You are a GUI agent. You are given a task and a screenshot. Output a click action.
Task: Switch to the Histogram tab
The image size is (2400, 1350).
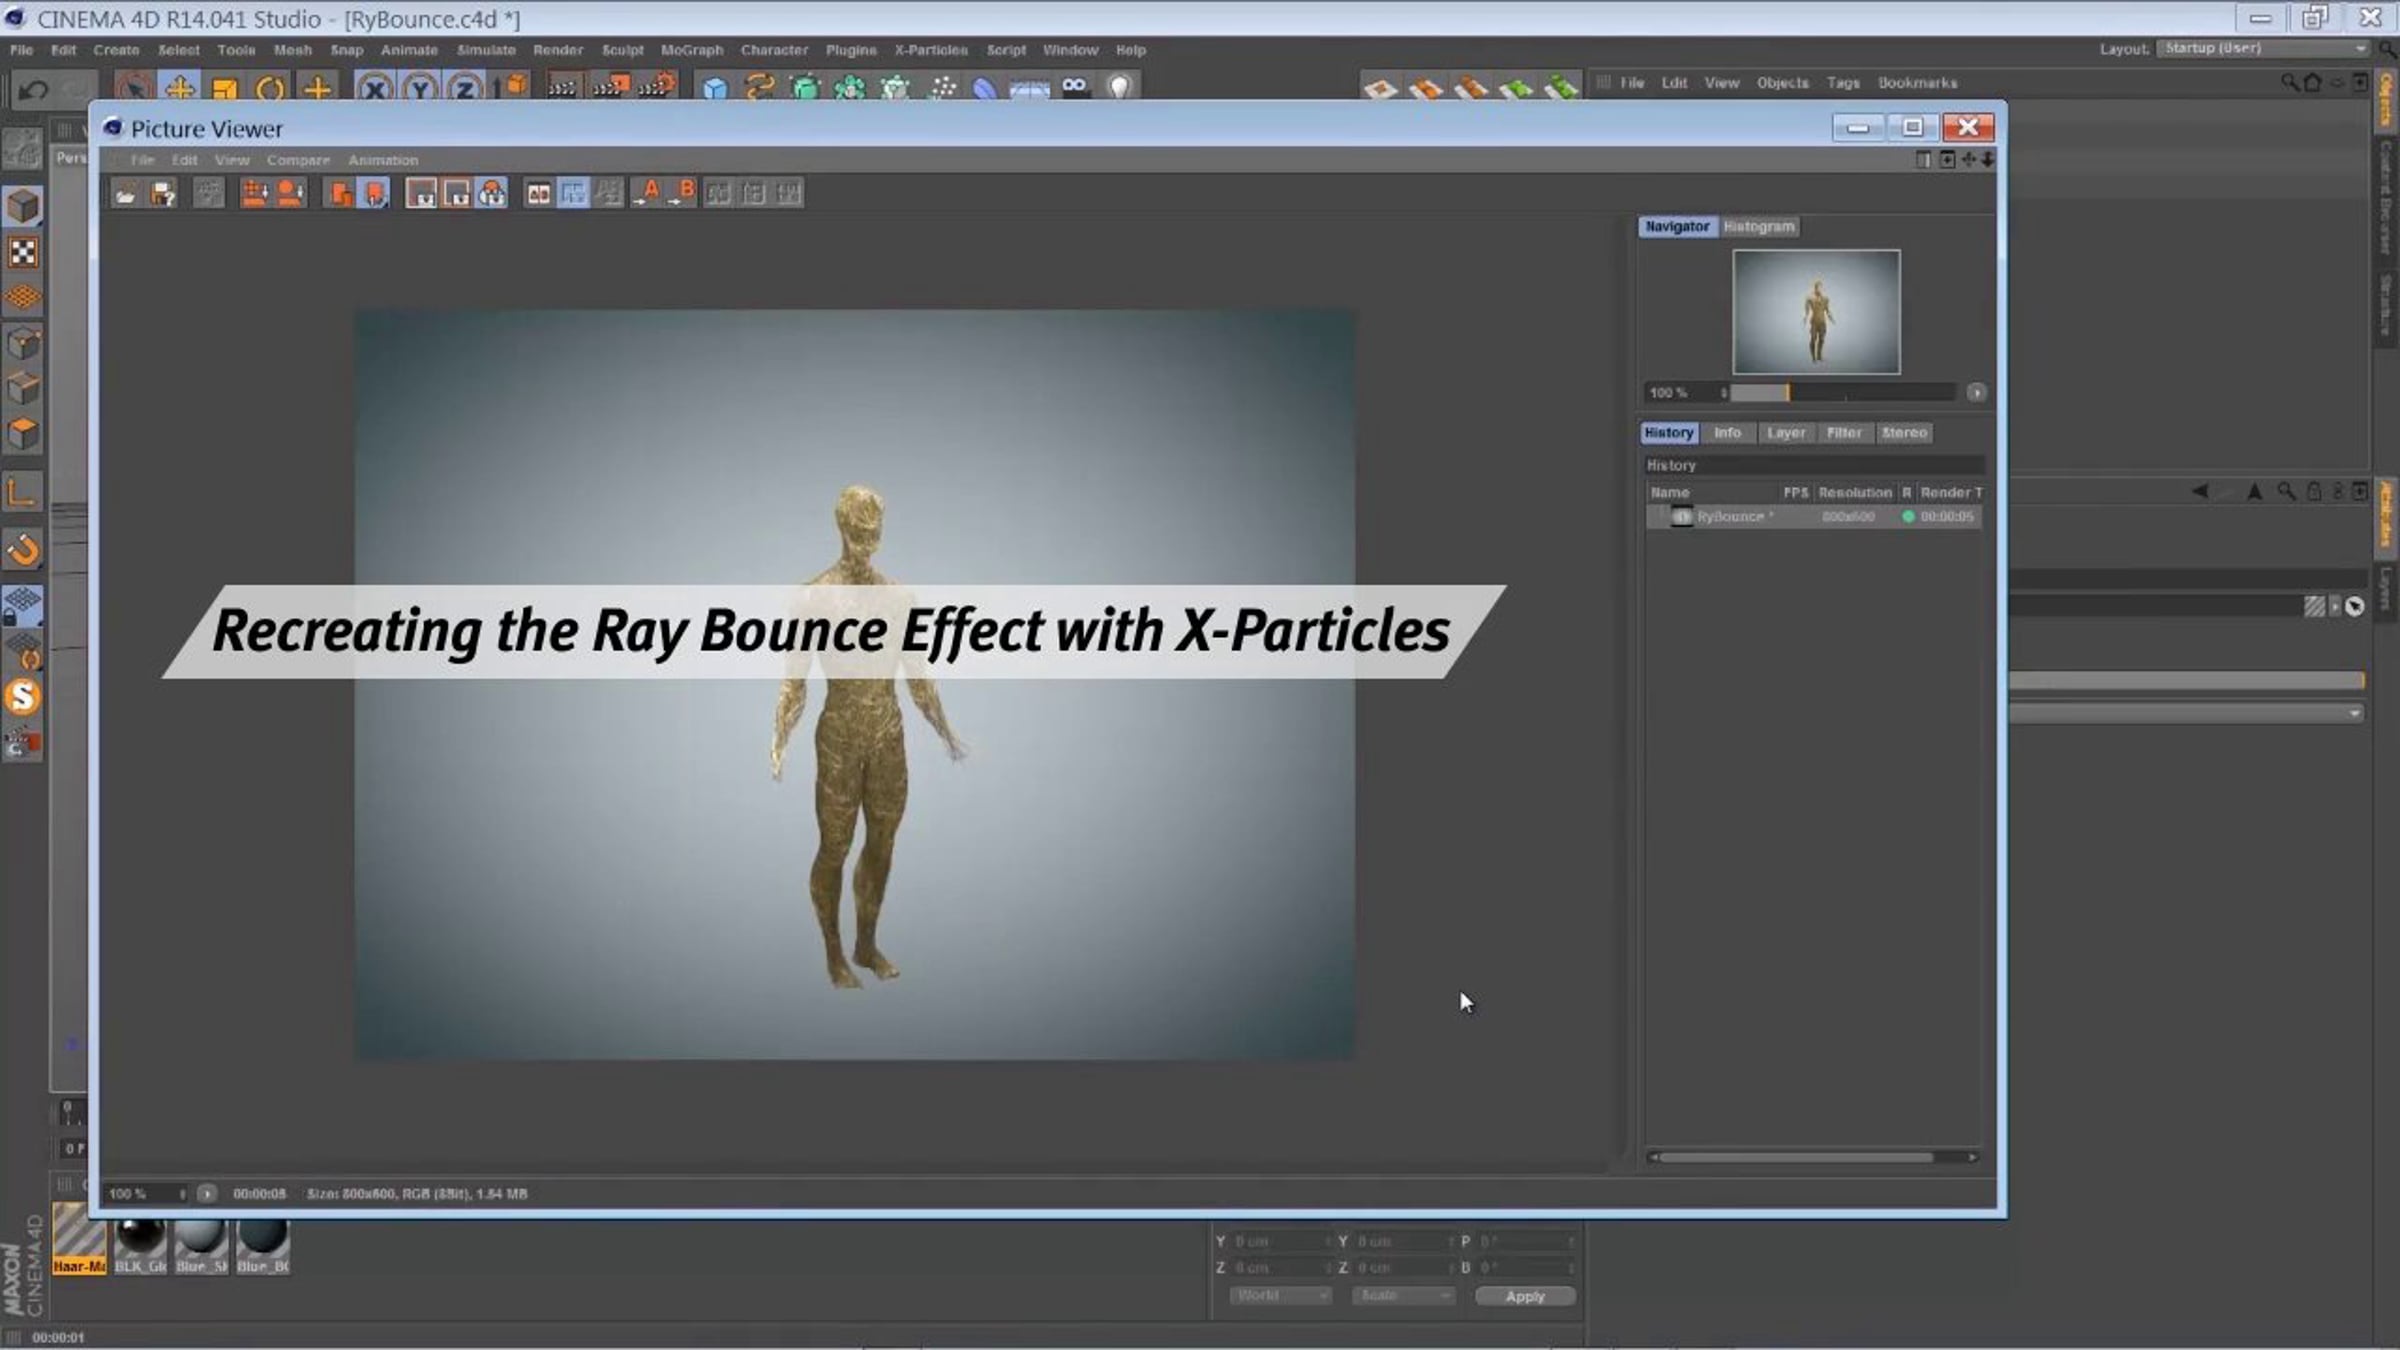[x=1760, y=227]
